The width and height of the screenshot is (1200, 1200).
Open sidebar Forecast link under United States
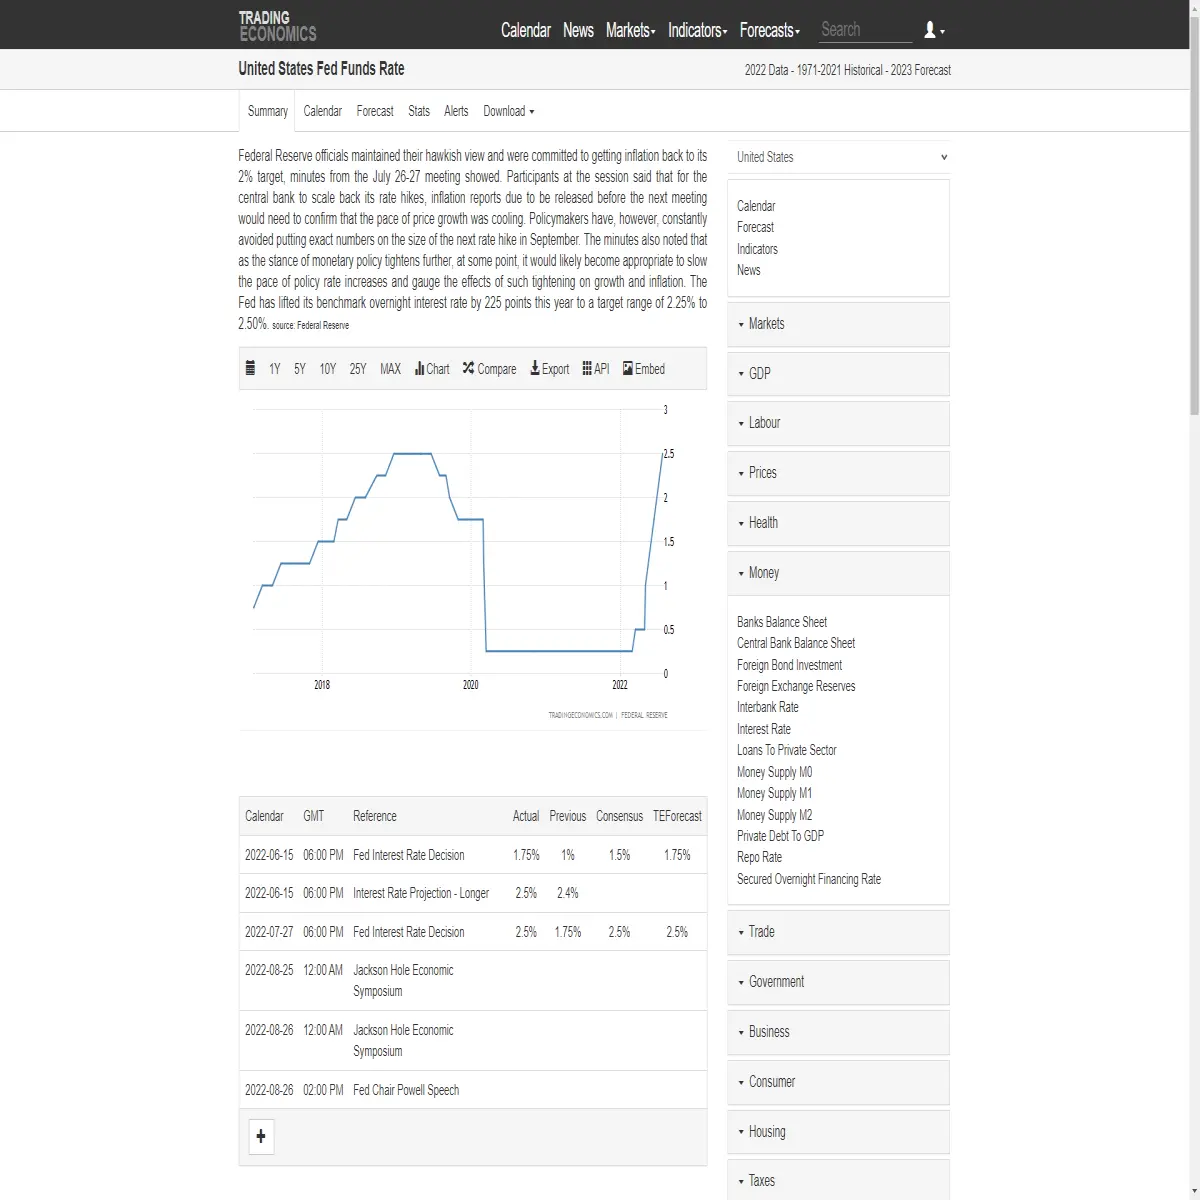click(x=755, y=227)
